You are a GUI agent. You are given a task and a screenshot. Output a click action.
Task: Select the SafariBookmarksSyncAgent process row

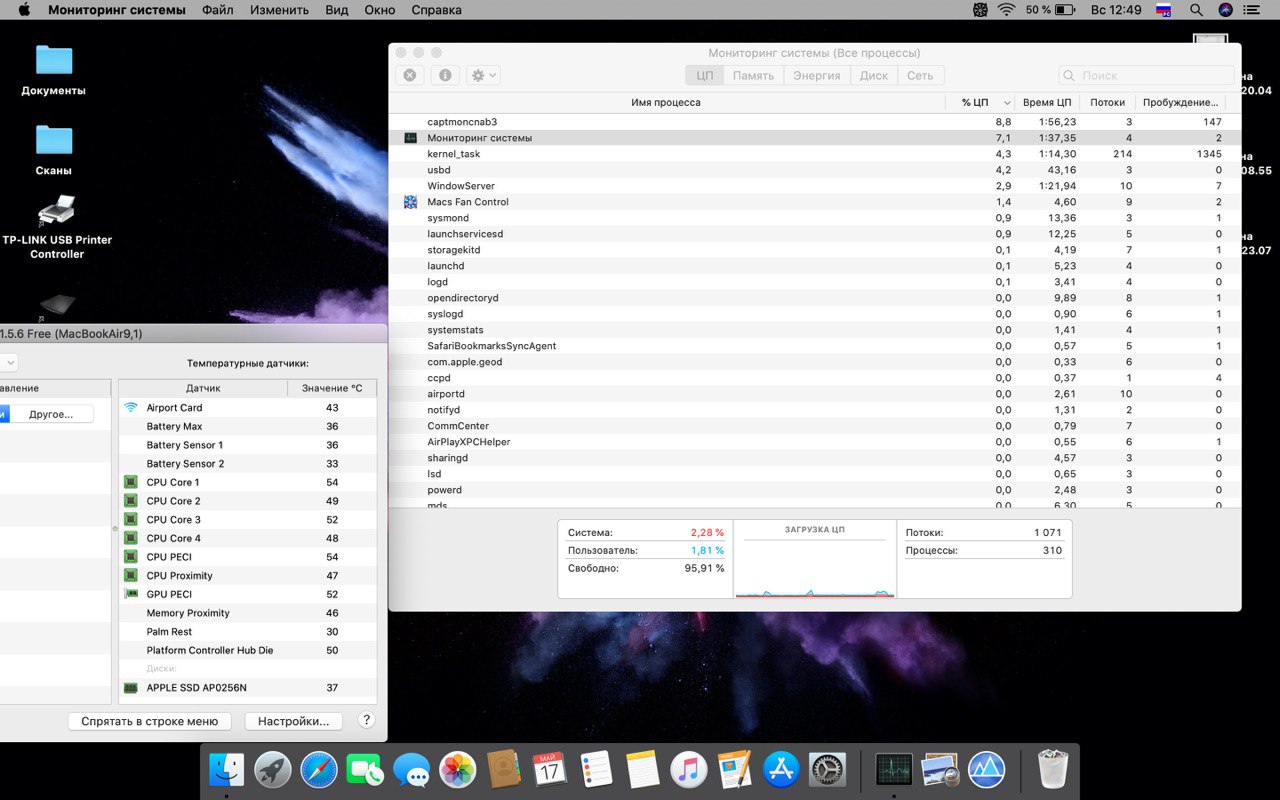[x=814, y=346]
